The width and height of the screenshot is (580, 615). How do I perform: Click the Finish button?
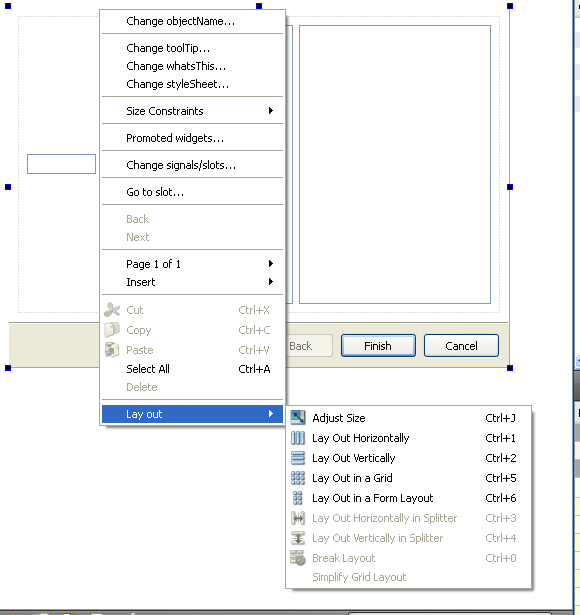tap(378, 346)
